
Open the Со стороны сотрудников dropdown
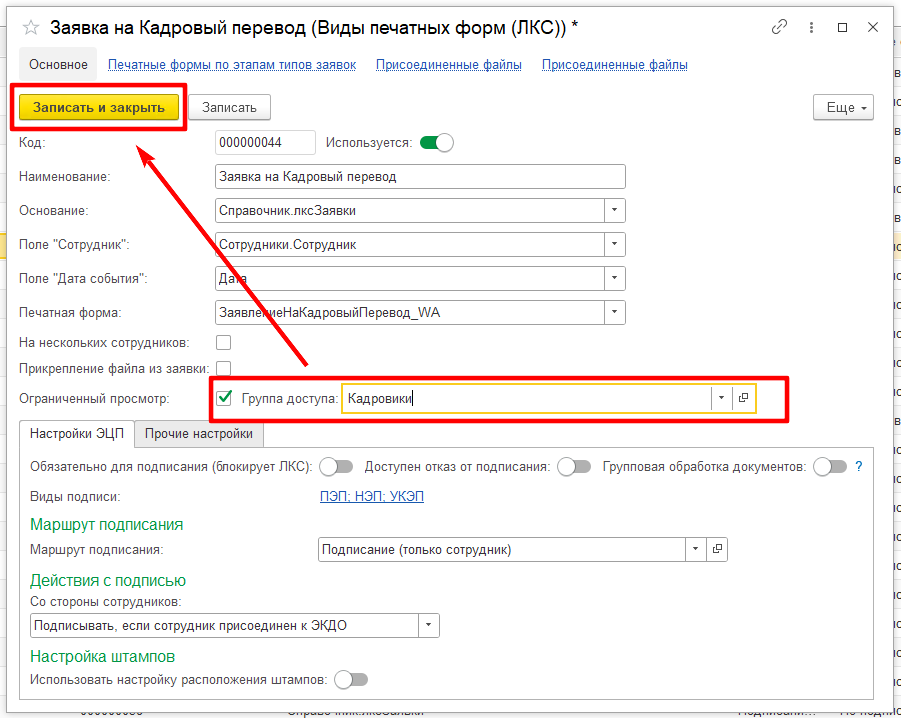(428, 625)
